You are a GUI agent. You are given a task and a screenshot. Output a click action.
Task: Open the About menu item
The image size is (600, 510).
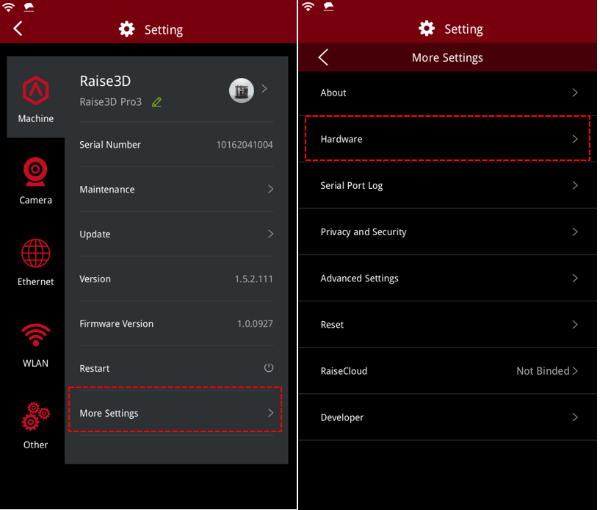point(448,93)
